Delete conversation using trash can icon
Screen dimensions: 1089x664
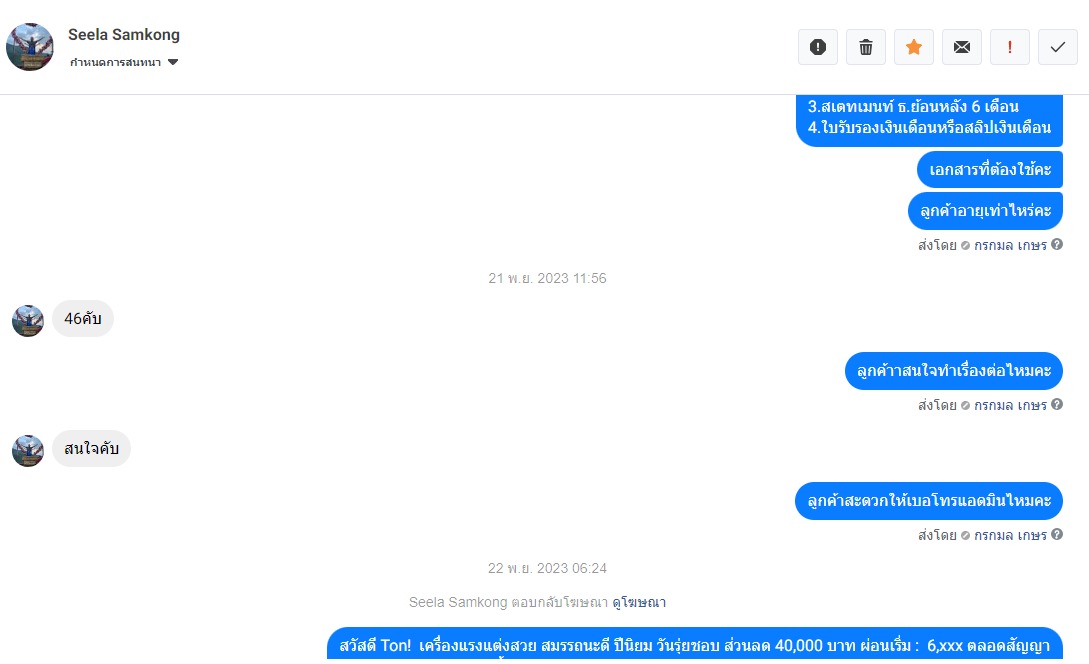click(x=865, y=47)
